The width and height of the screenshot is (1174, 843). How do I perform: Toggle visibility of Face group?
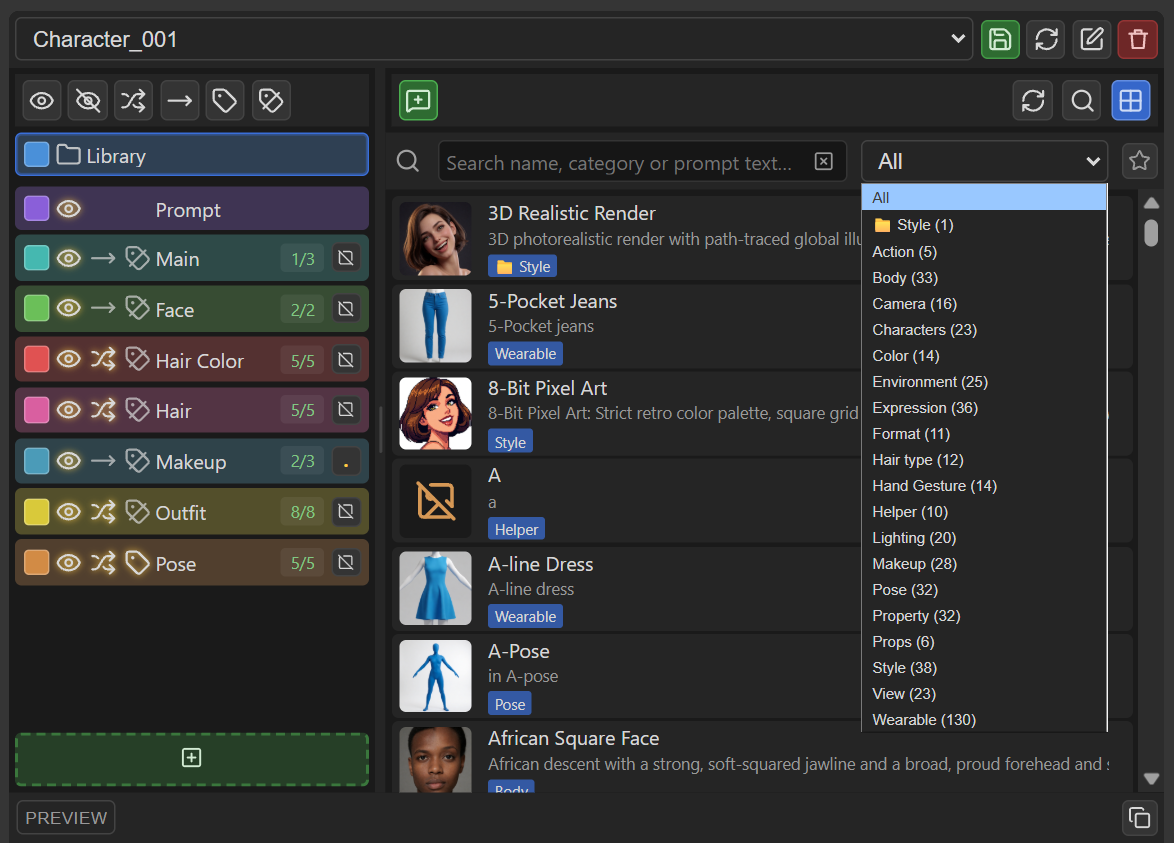tap(69, 308)
